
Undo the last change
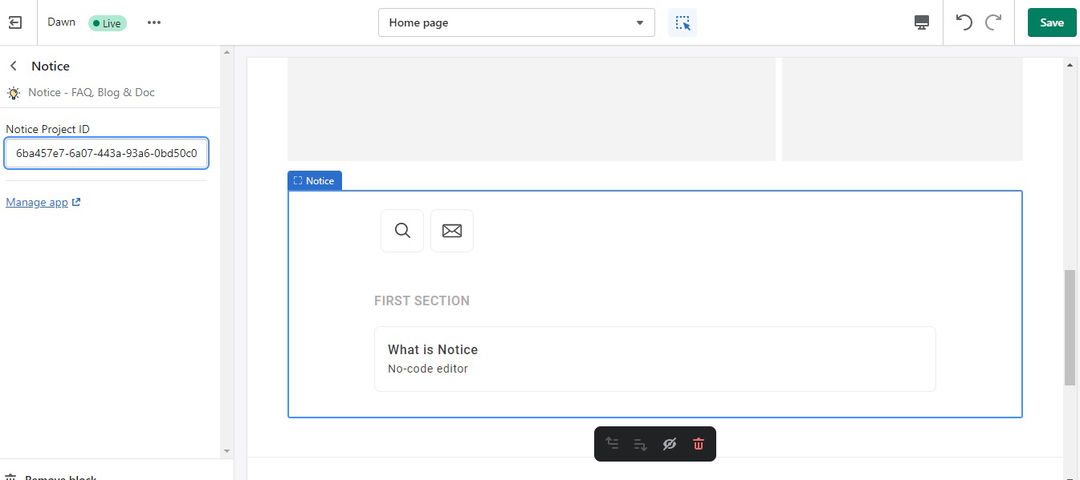(964, 23)
